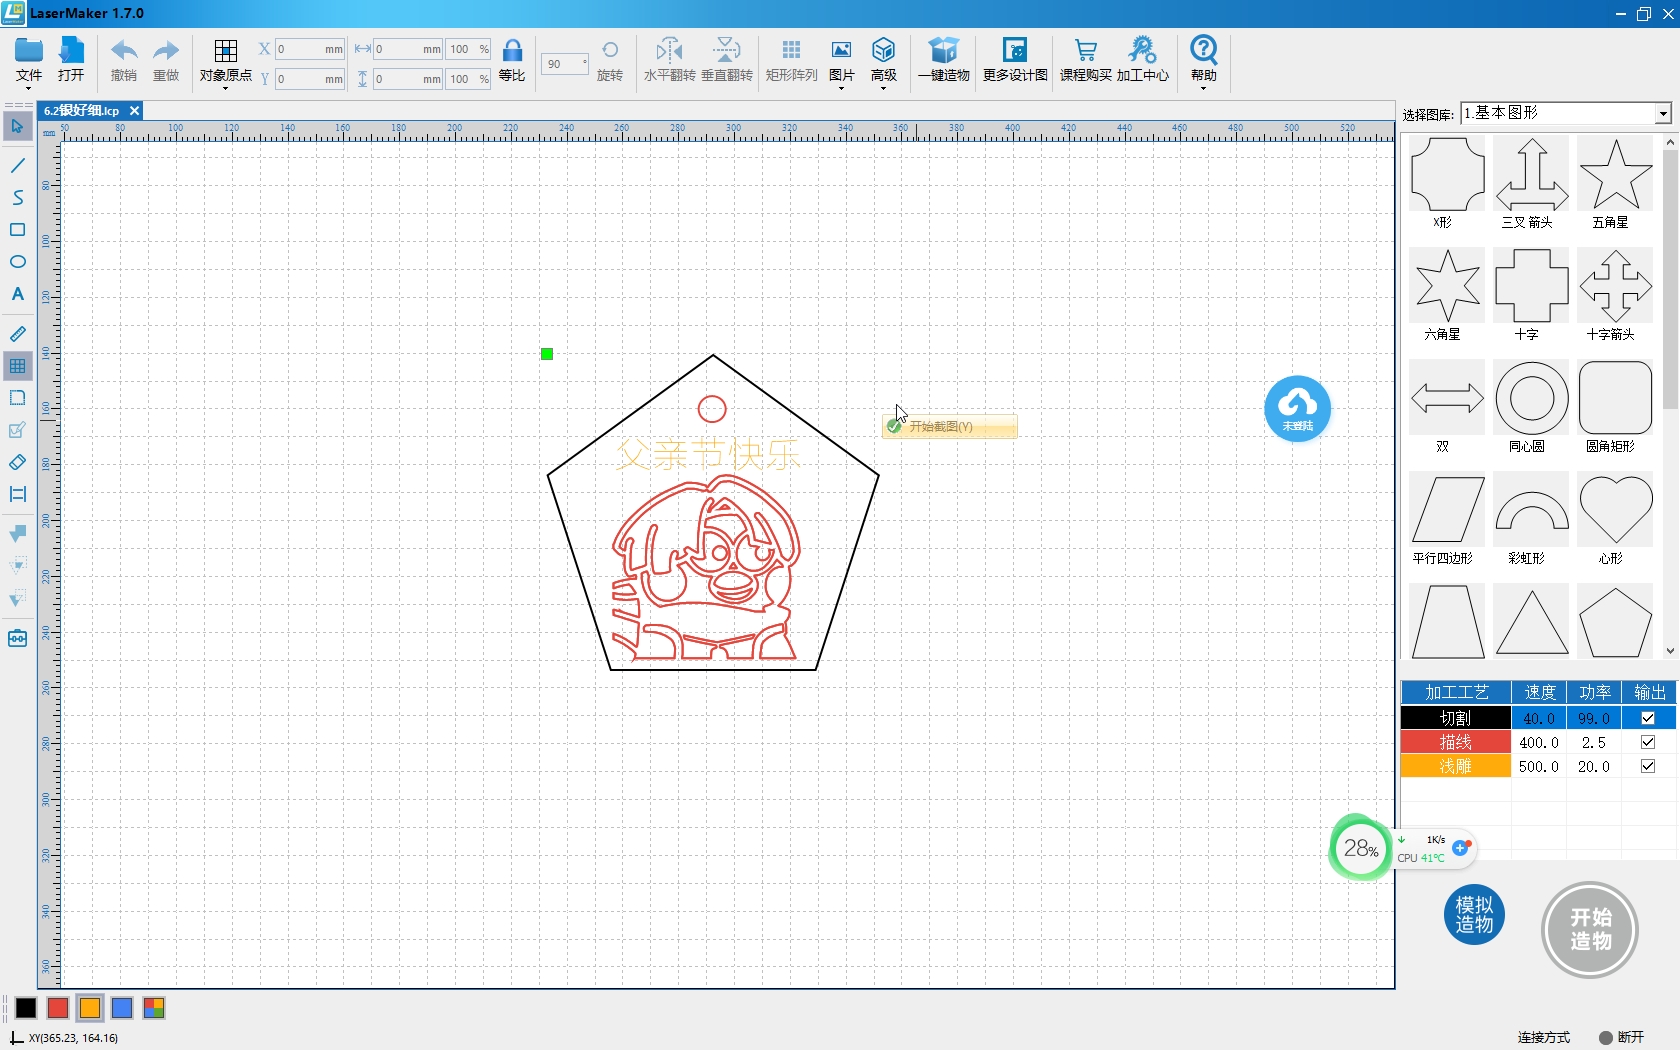Switch to the 6.2 file tab
Viewport: 1680px width, 1050px height.
(x=82, y=110)
